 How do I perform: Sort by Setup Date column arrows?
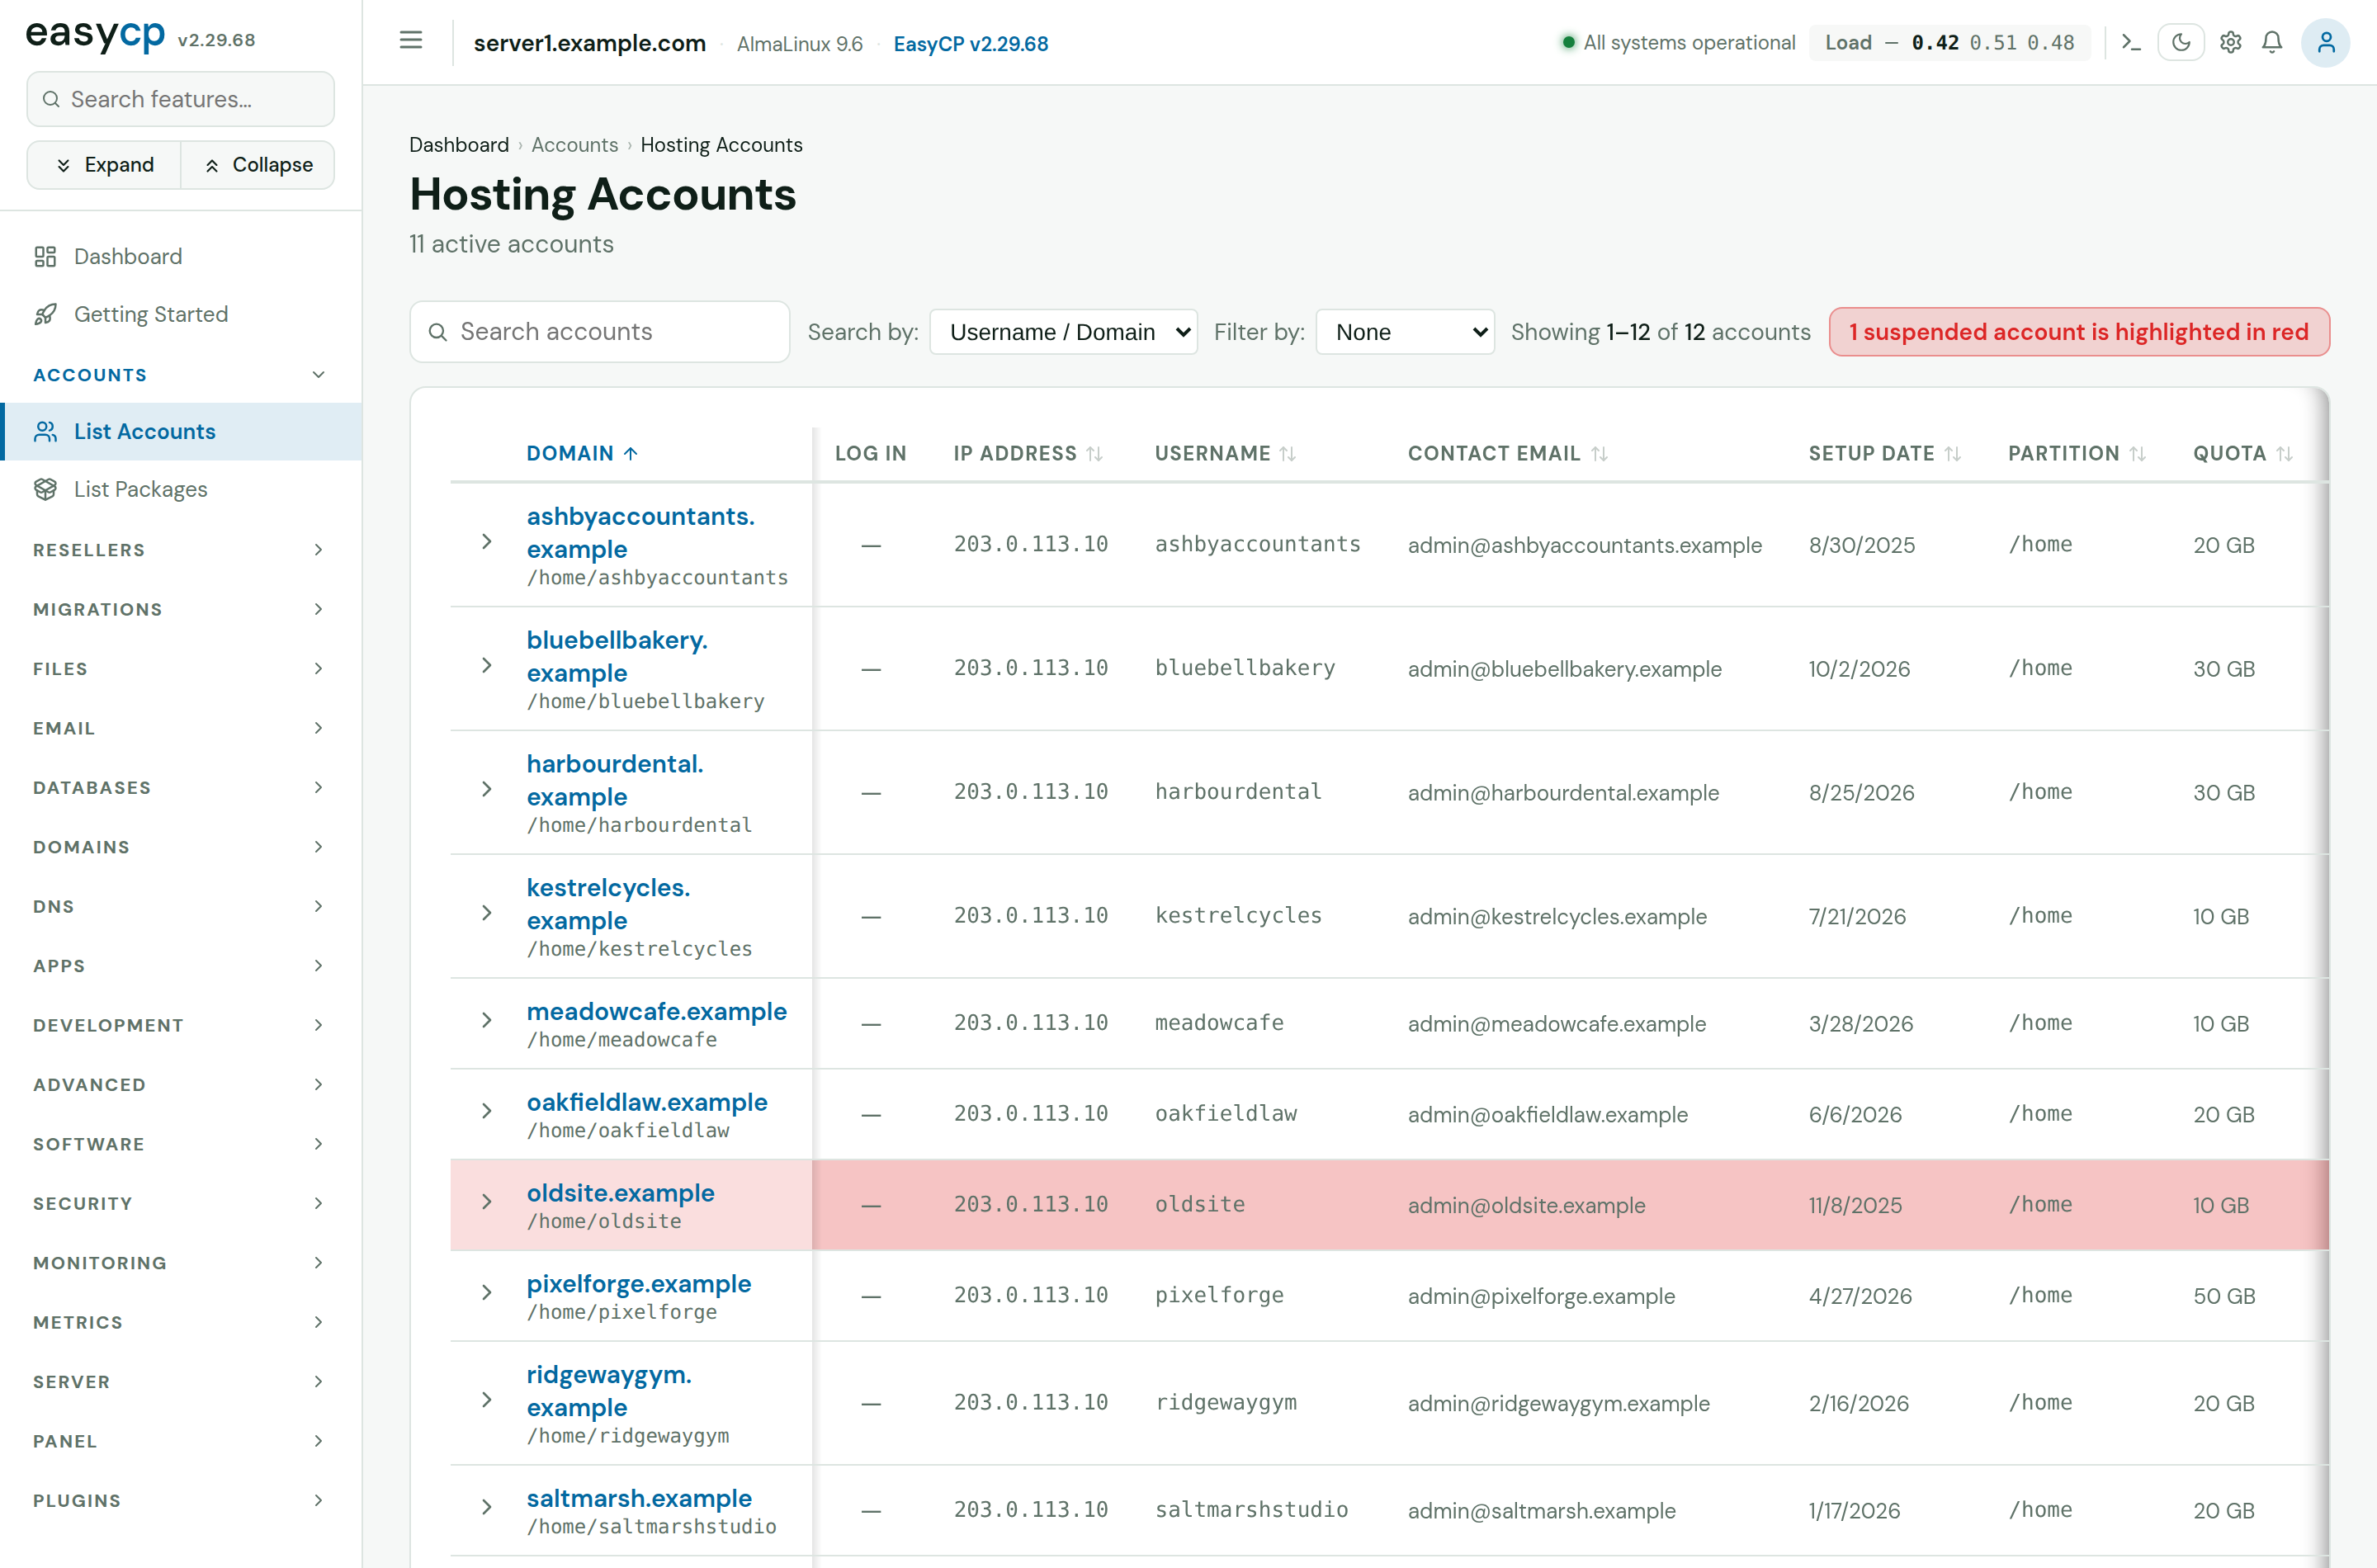coord(1952,454)
